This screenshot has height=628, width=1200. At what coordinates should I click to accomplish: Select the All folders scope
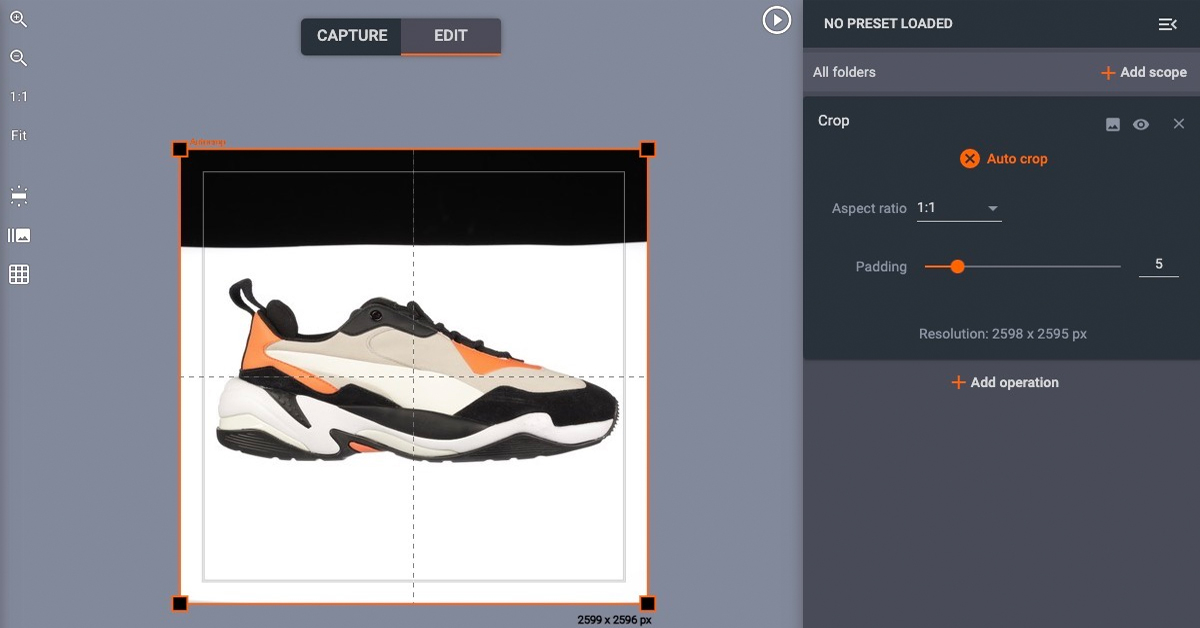click(x=841, y=72)
